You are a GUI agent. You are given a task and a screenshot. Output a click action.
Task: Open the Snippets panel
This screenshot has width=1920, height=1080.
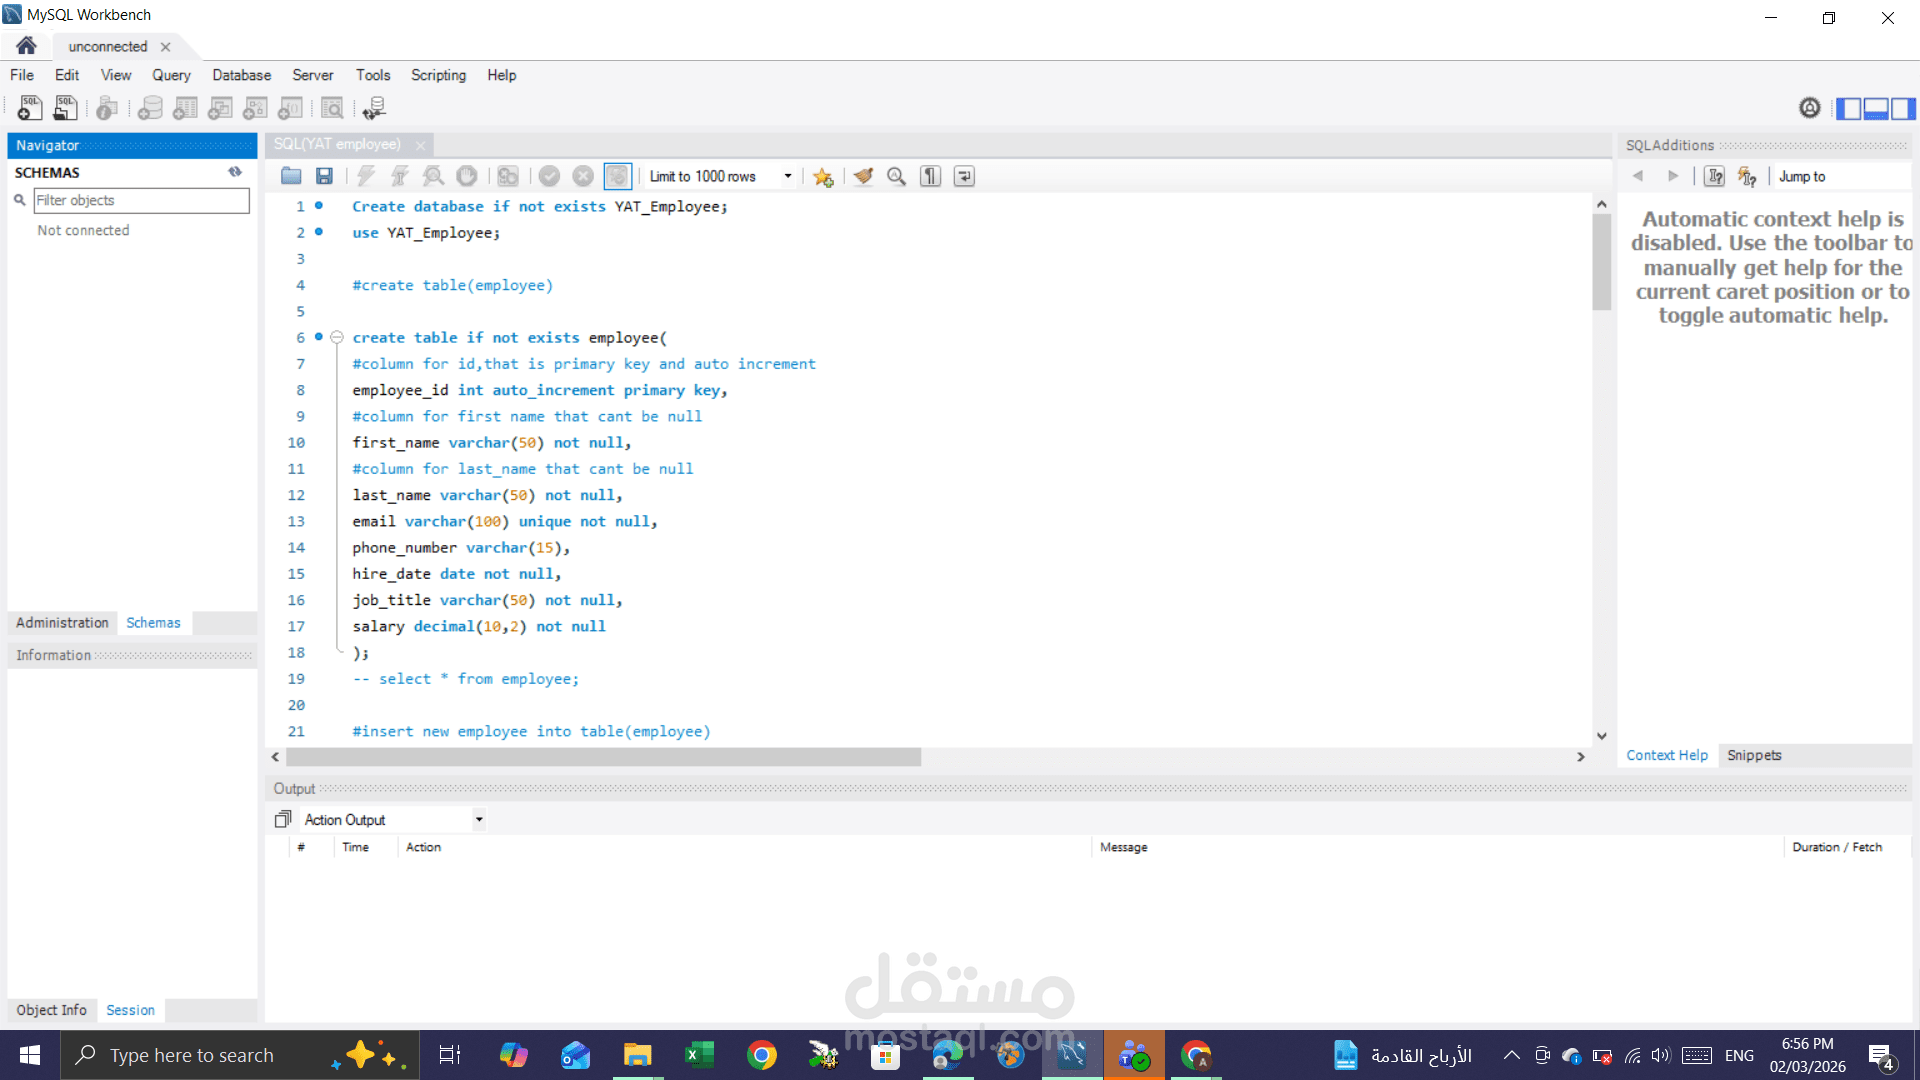tap(1753, 755)
